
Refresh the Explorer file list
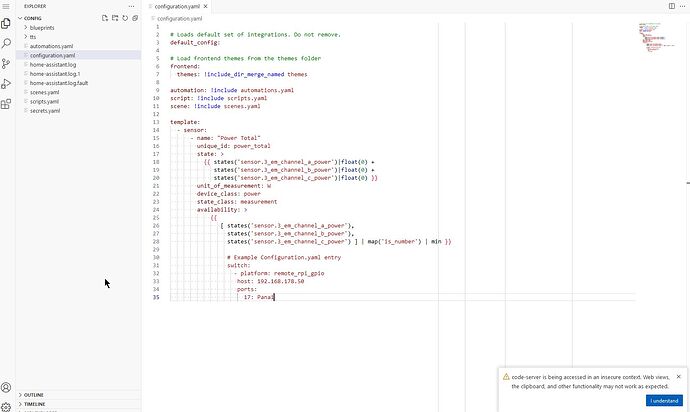(x=124, y=18)
